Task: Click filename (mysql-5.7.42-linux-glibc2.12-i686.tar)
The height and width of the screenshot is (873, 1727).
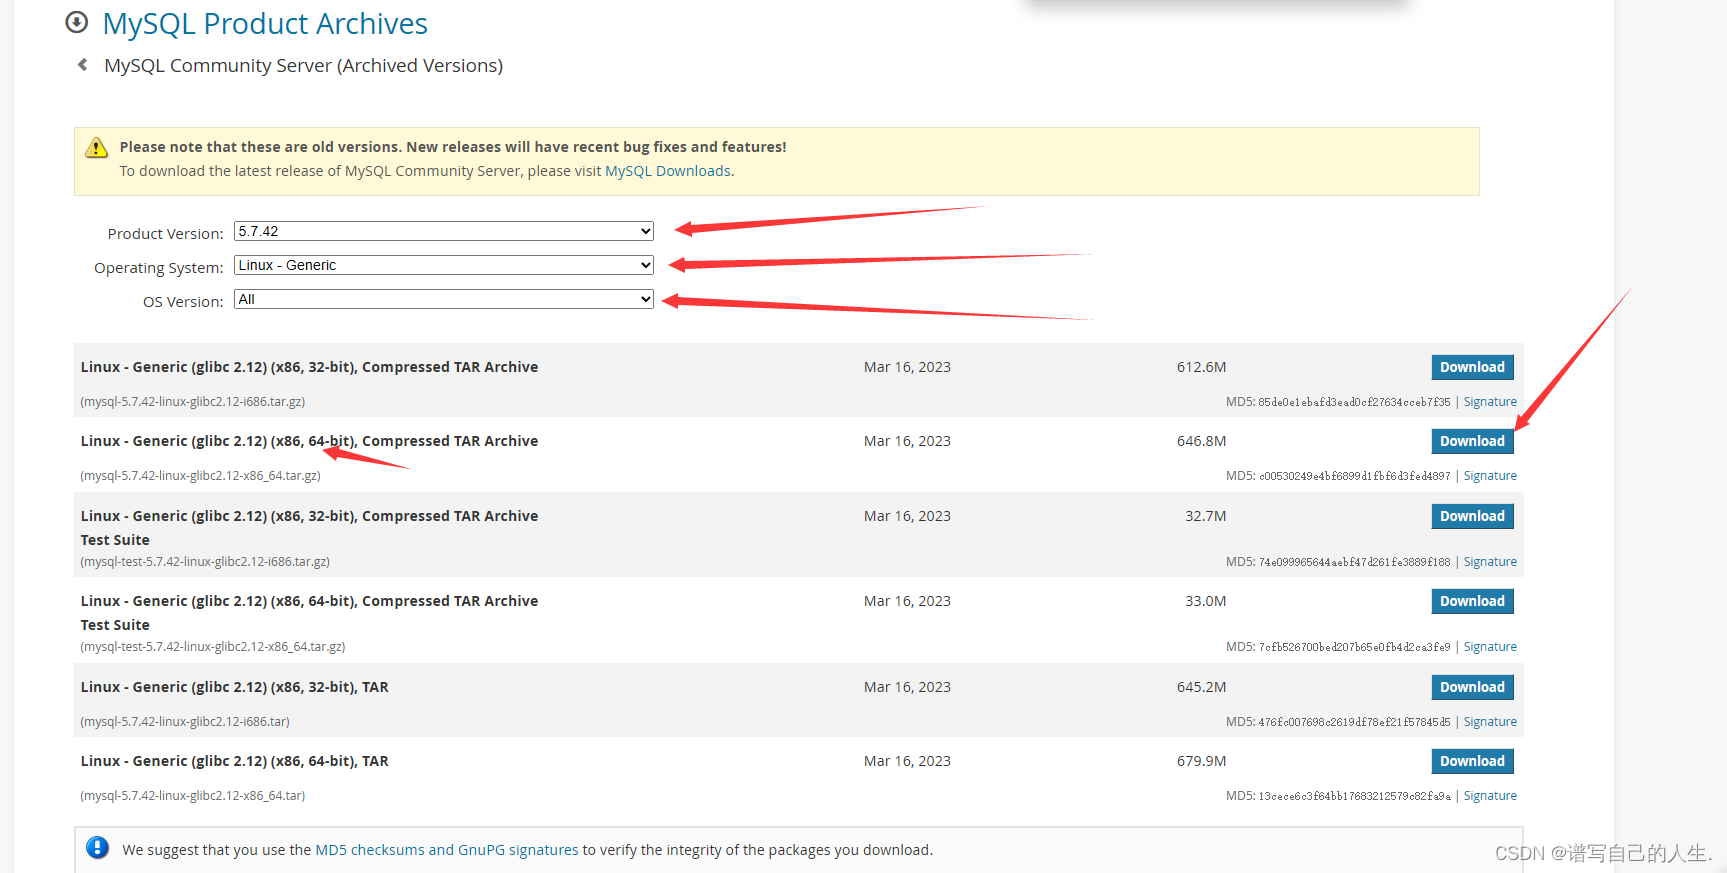Action: (x=185, y=722)
